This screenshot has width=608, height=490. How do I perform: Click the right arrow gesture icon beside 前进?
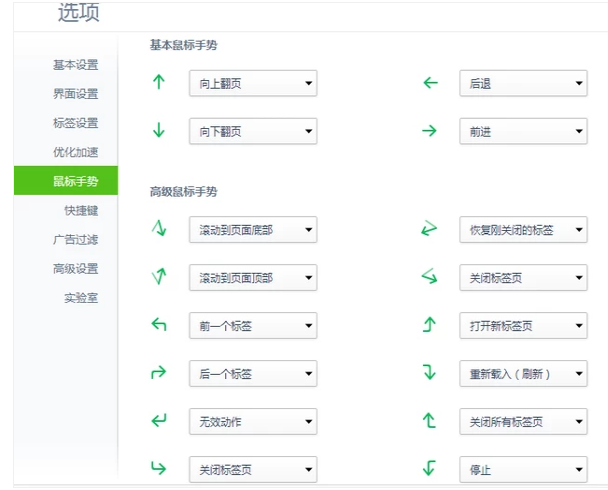point(431,131)
